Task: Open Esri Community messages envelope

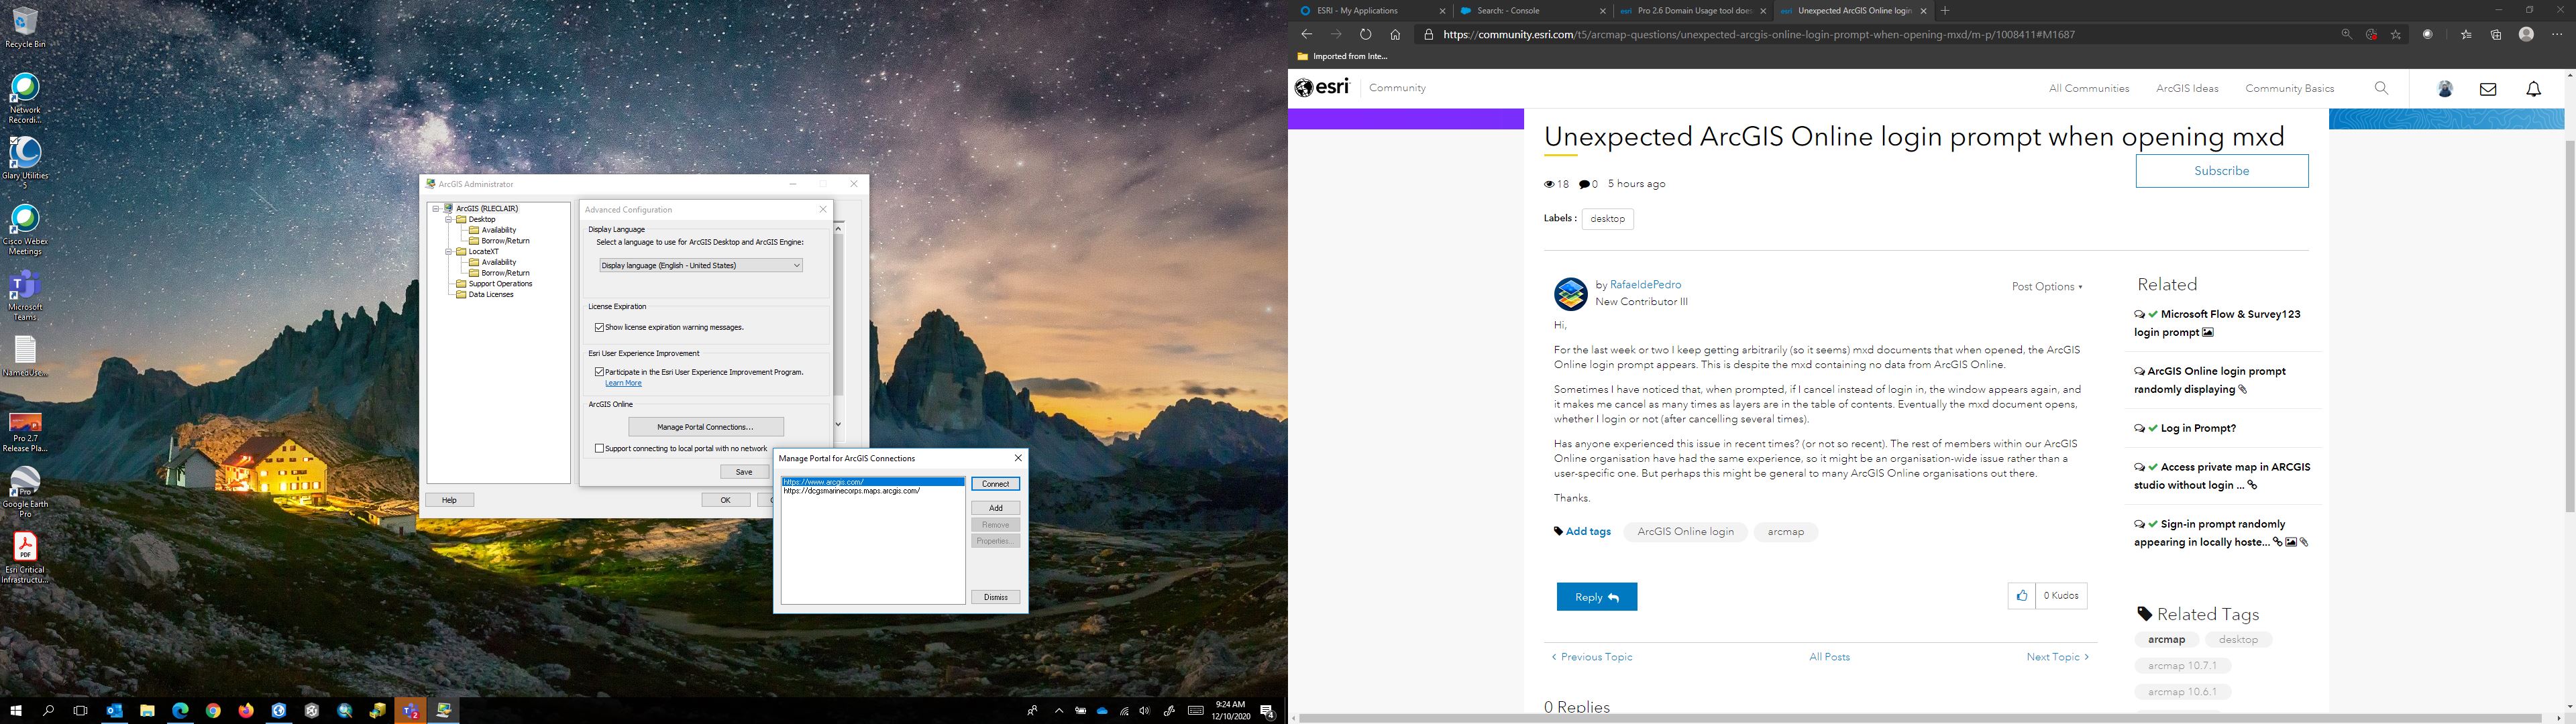Action: click(x=2488, y=89)
